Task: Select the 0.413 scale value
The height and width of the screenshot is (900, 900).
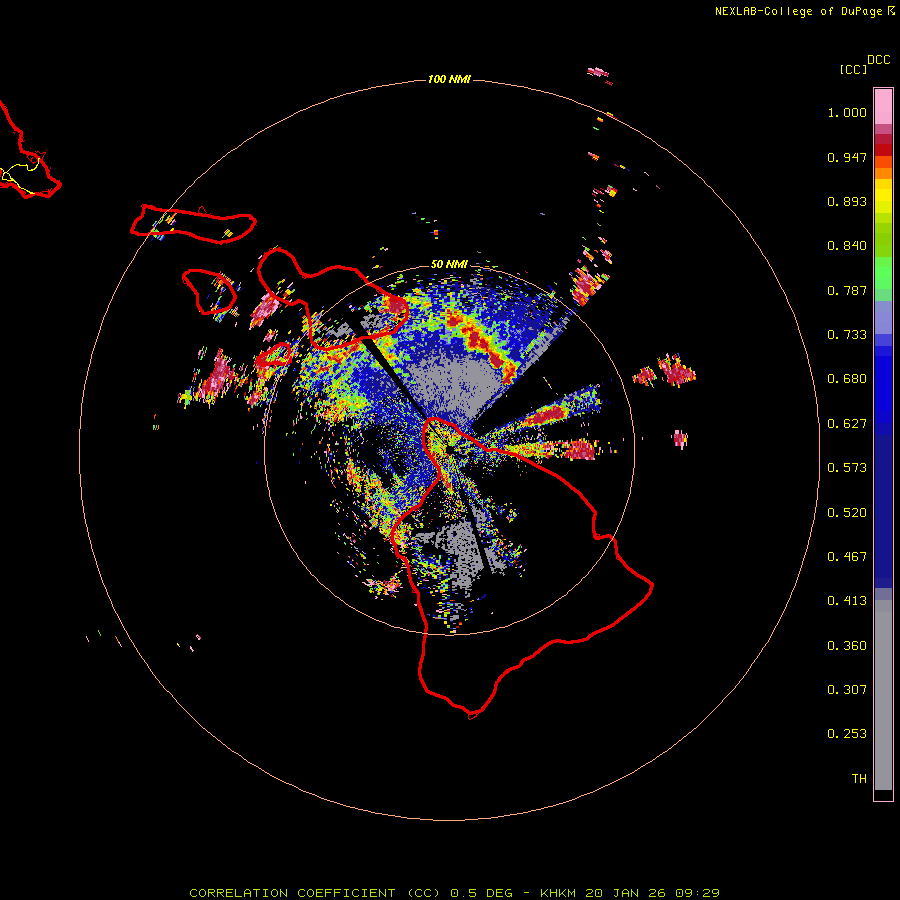Action: pos(847,601)
